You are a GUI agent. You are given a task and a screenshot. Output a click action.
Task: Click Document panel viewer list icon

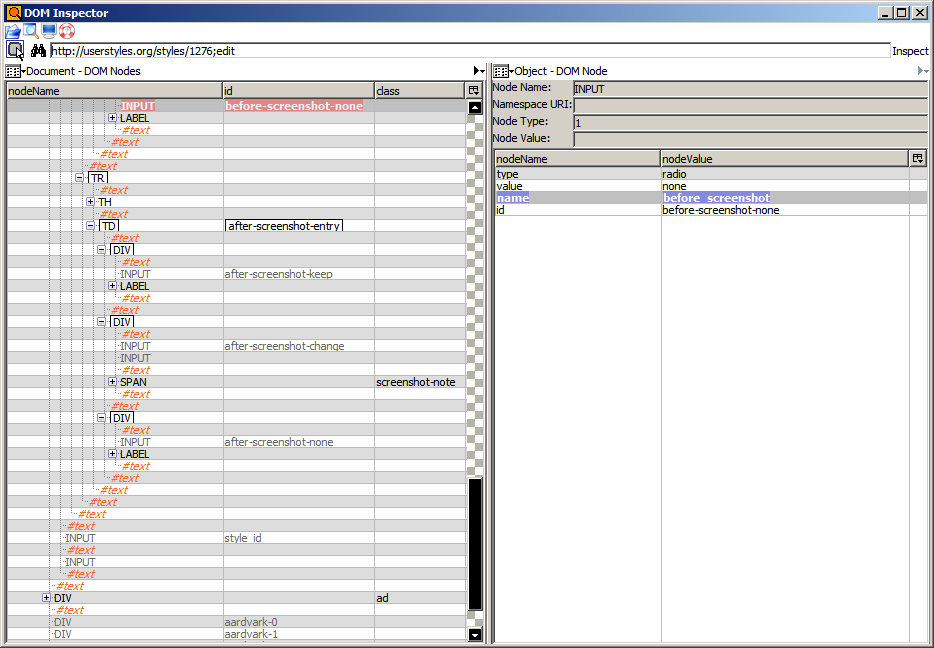click(13, 71)
